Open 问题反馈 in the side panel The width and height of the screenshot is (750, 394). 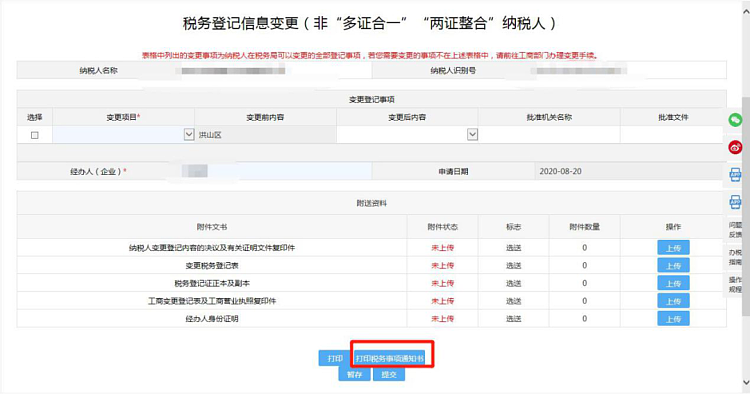click(735, 230)
